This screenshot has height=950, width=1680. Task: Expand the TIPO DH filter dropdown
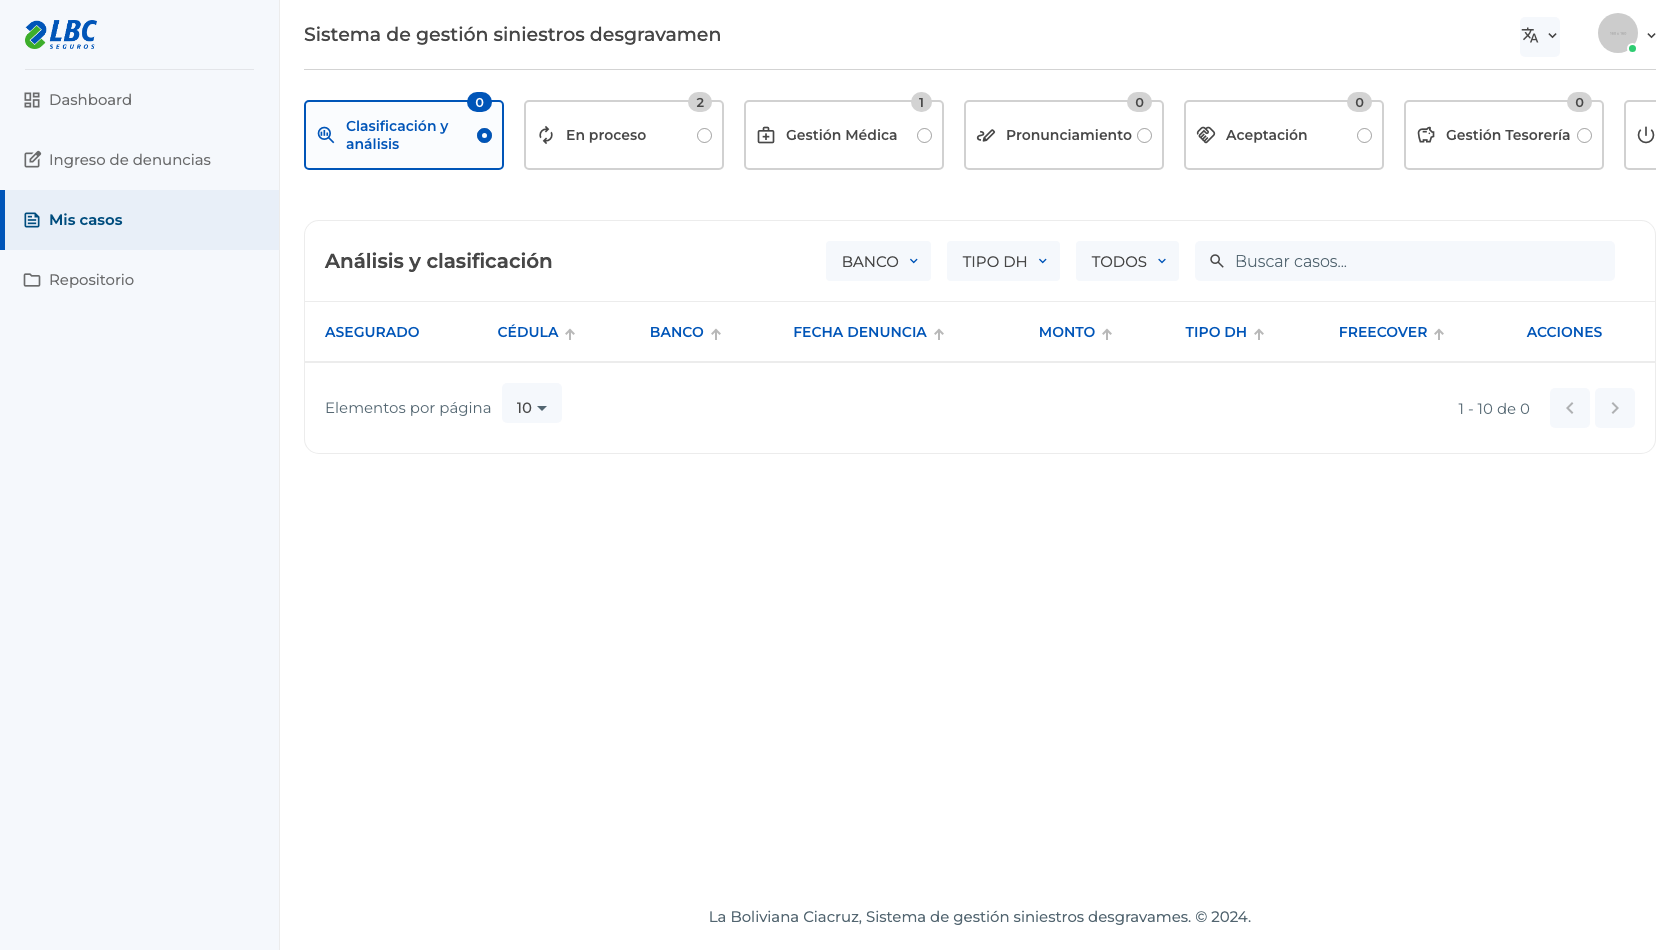1003,261
